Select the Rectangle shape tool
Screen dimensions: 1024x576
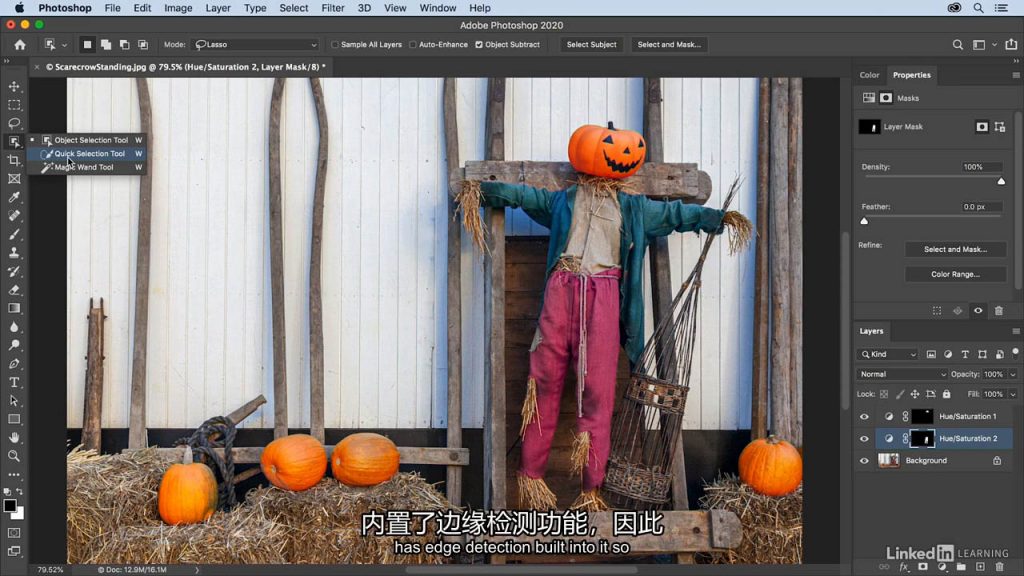pos(14,419)
